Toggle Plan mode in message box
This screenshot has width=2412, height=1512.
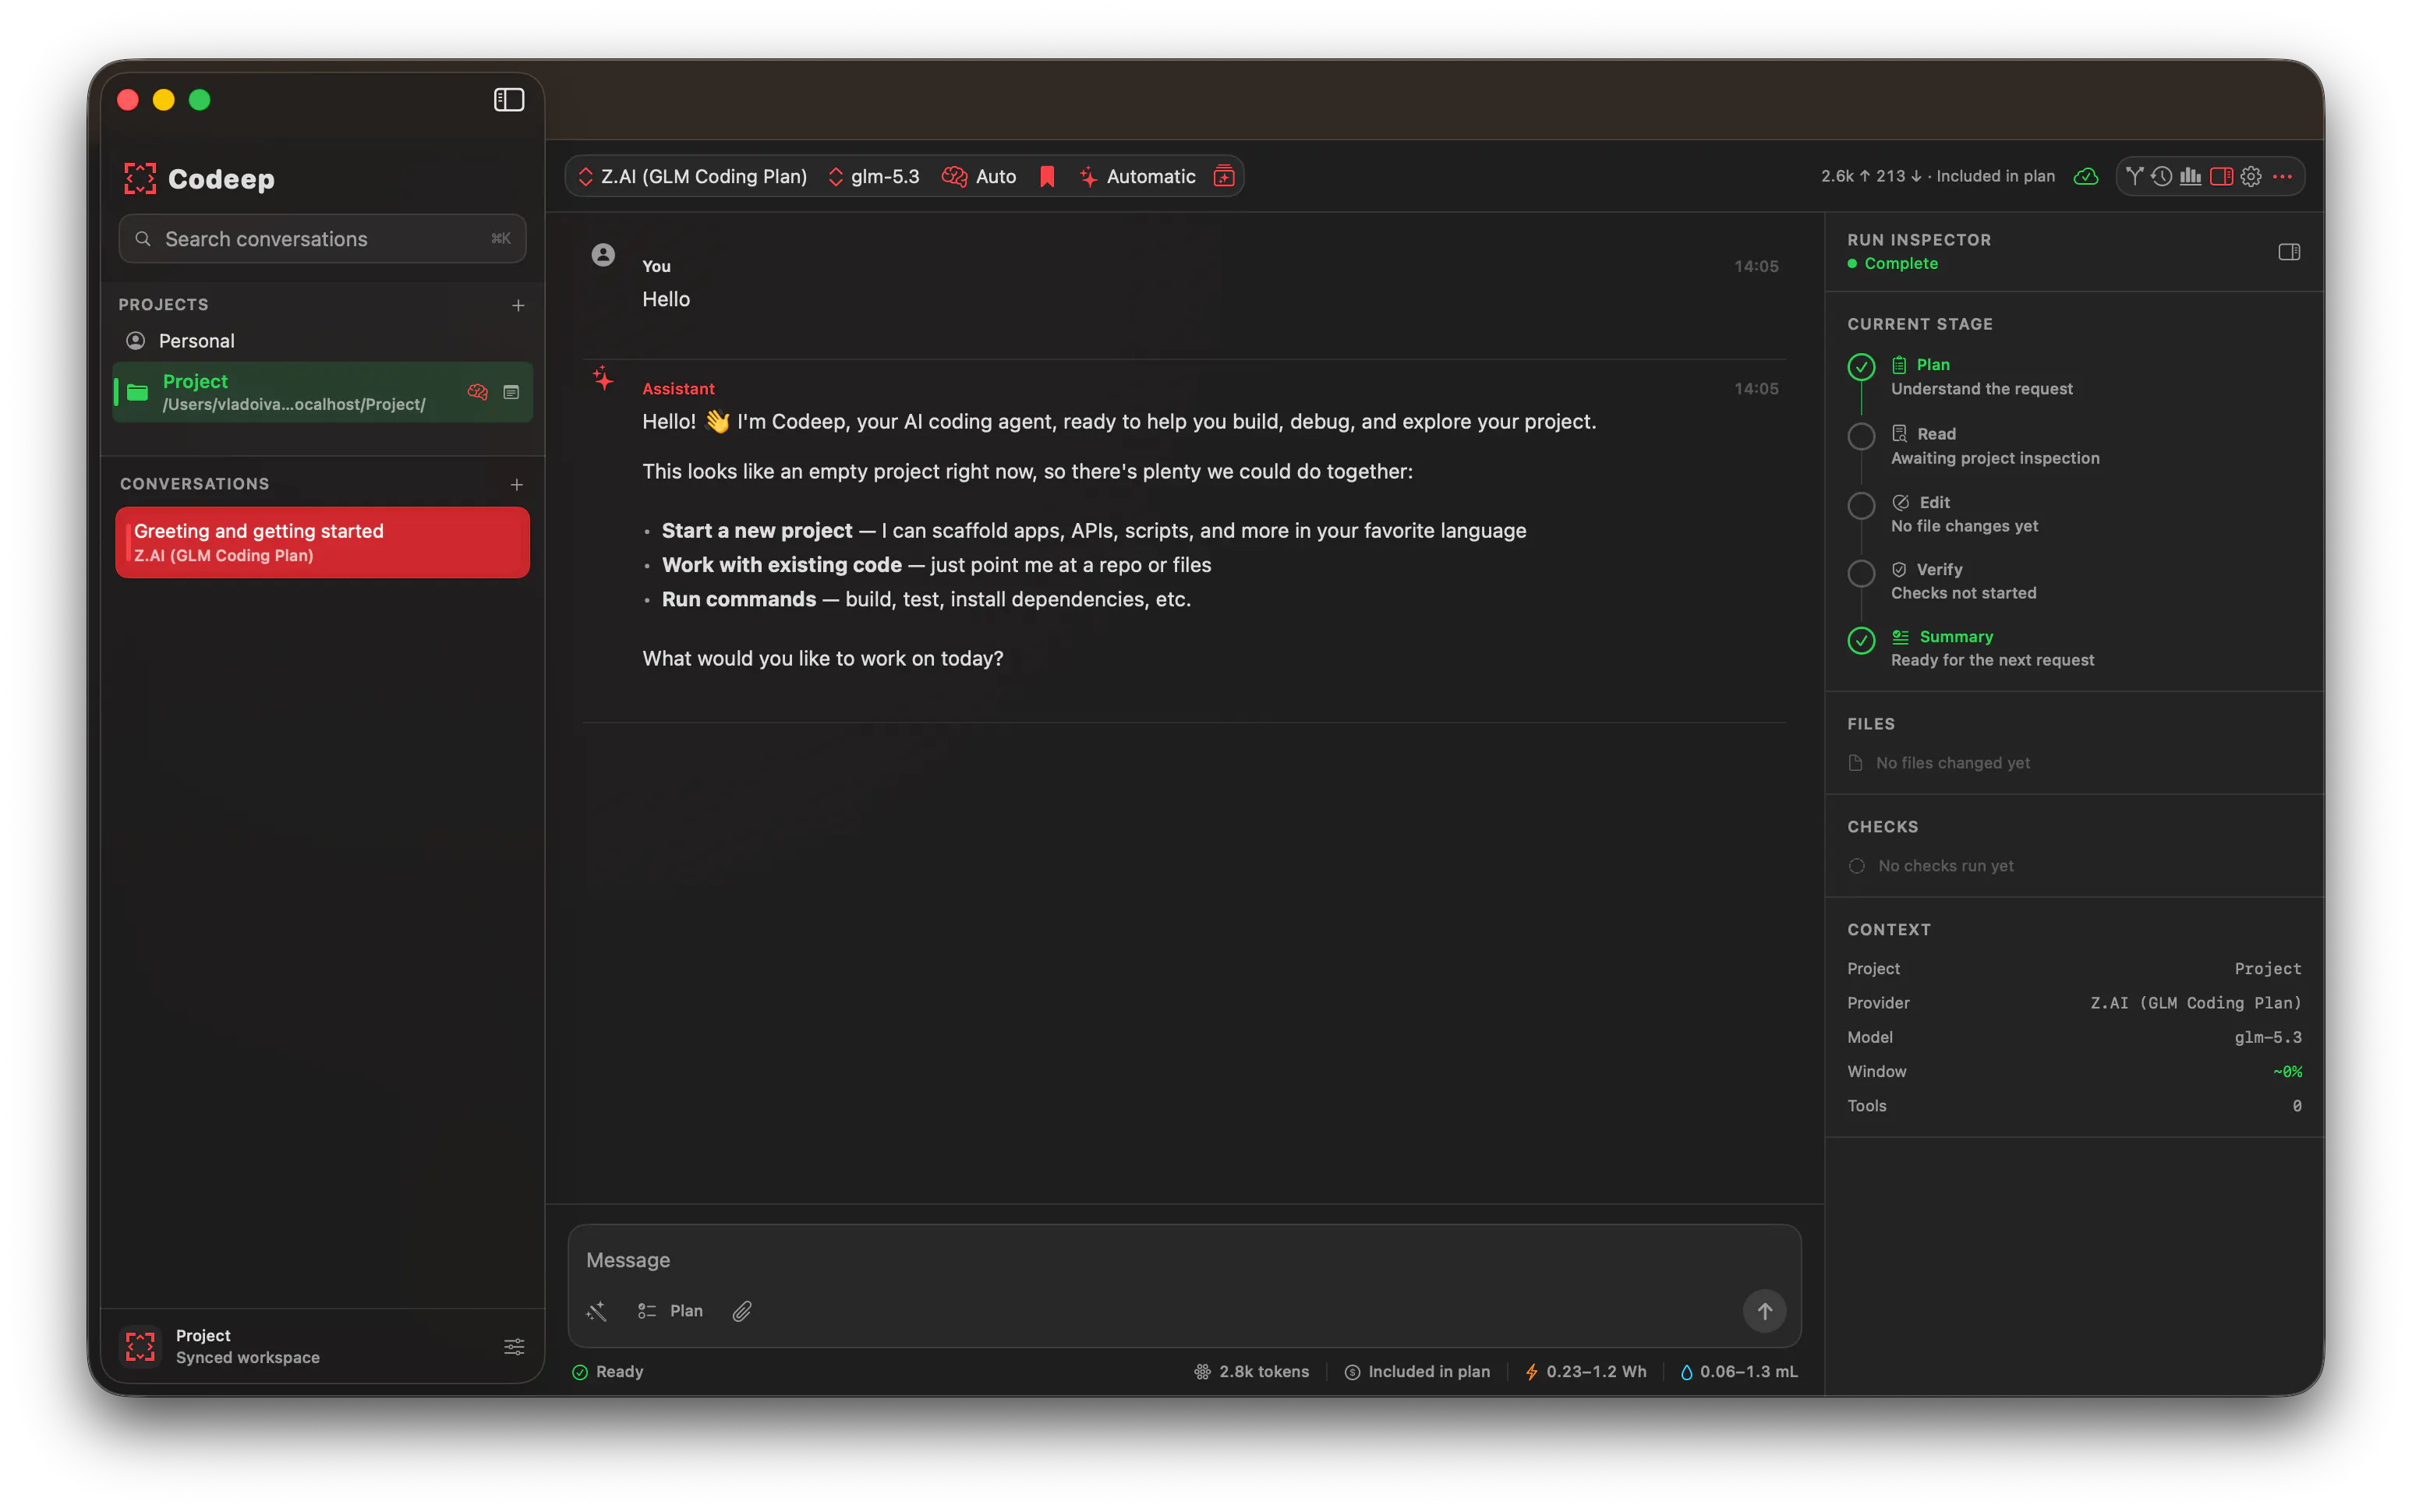coord(670,1312)
